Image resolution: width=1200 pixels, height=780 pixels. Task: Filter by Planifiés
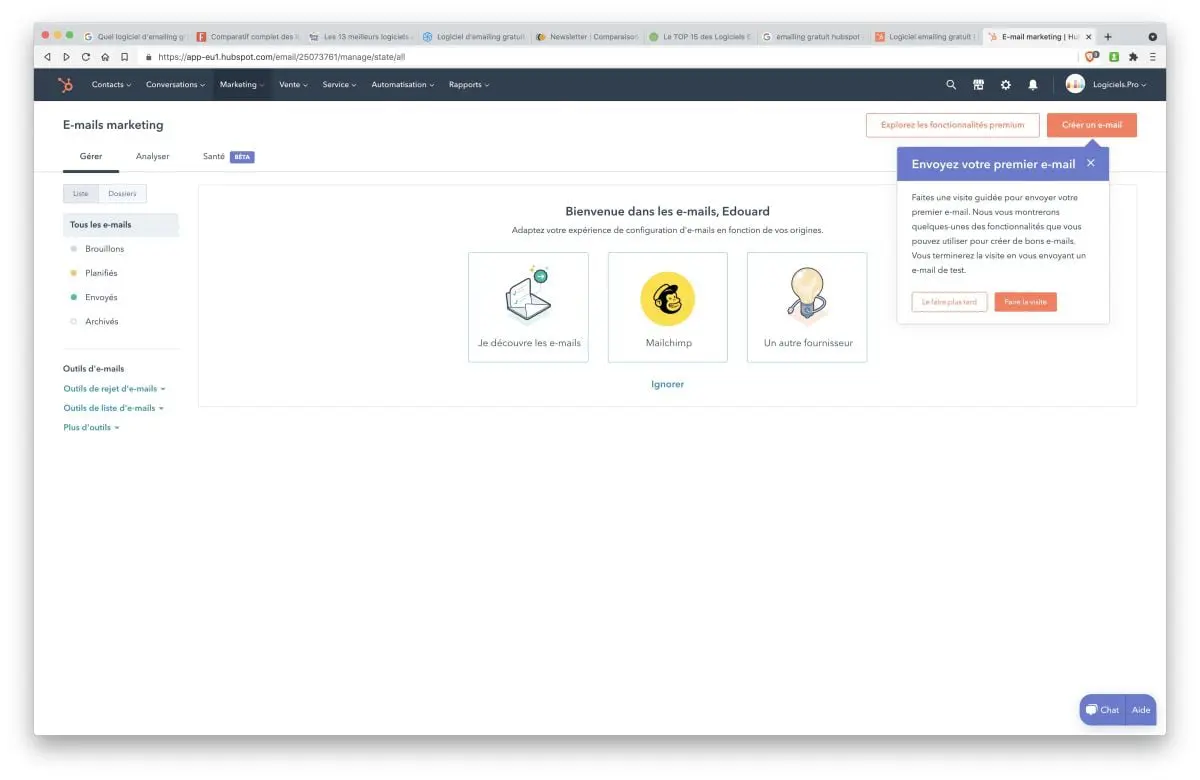pos(101,273)
